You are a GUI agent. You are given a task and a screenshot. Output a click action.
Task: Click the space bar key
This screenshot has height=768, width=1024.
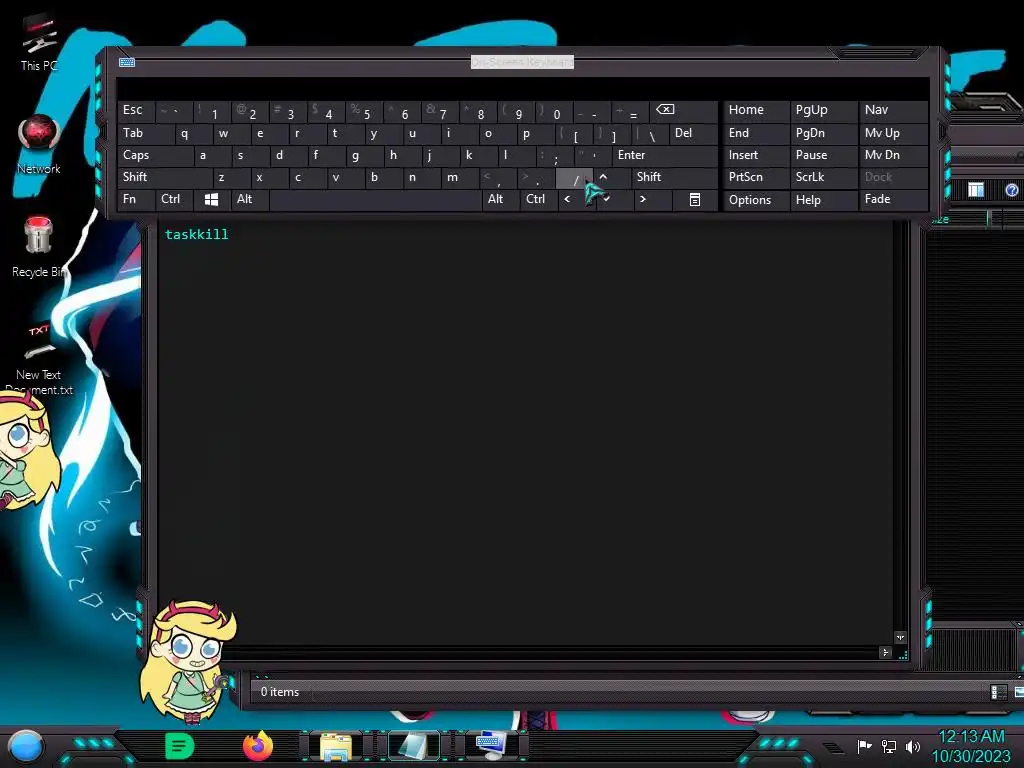(x=376, y=200)
